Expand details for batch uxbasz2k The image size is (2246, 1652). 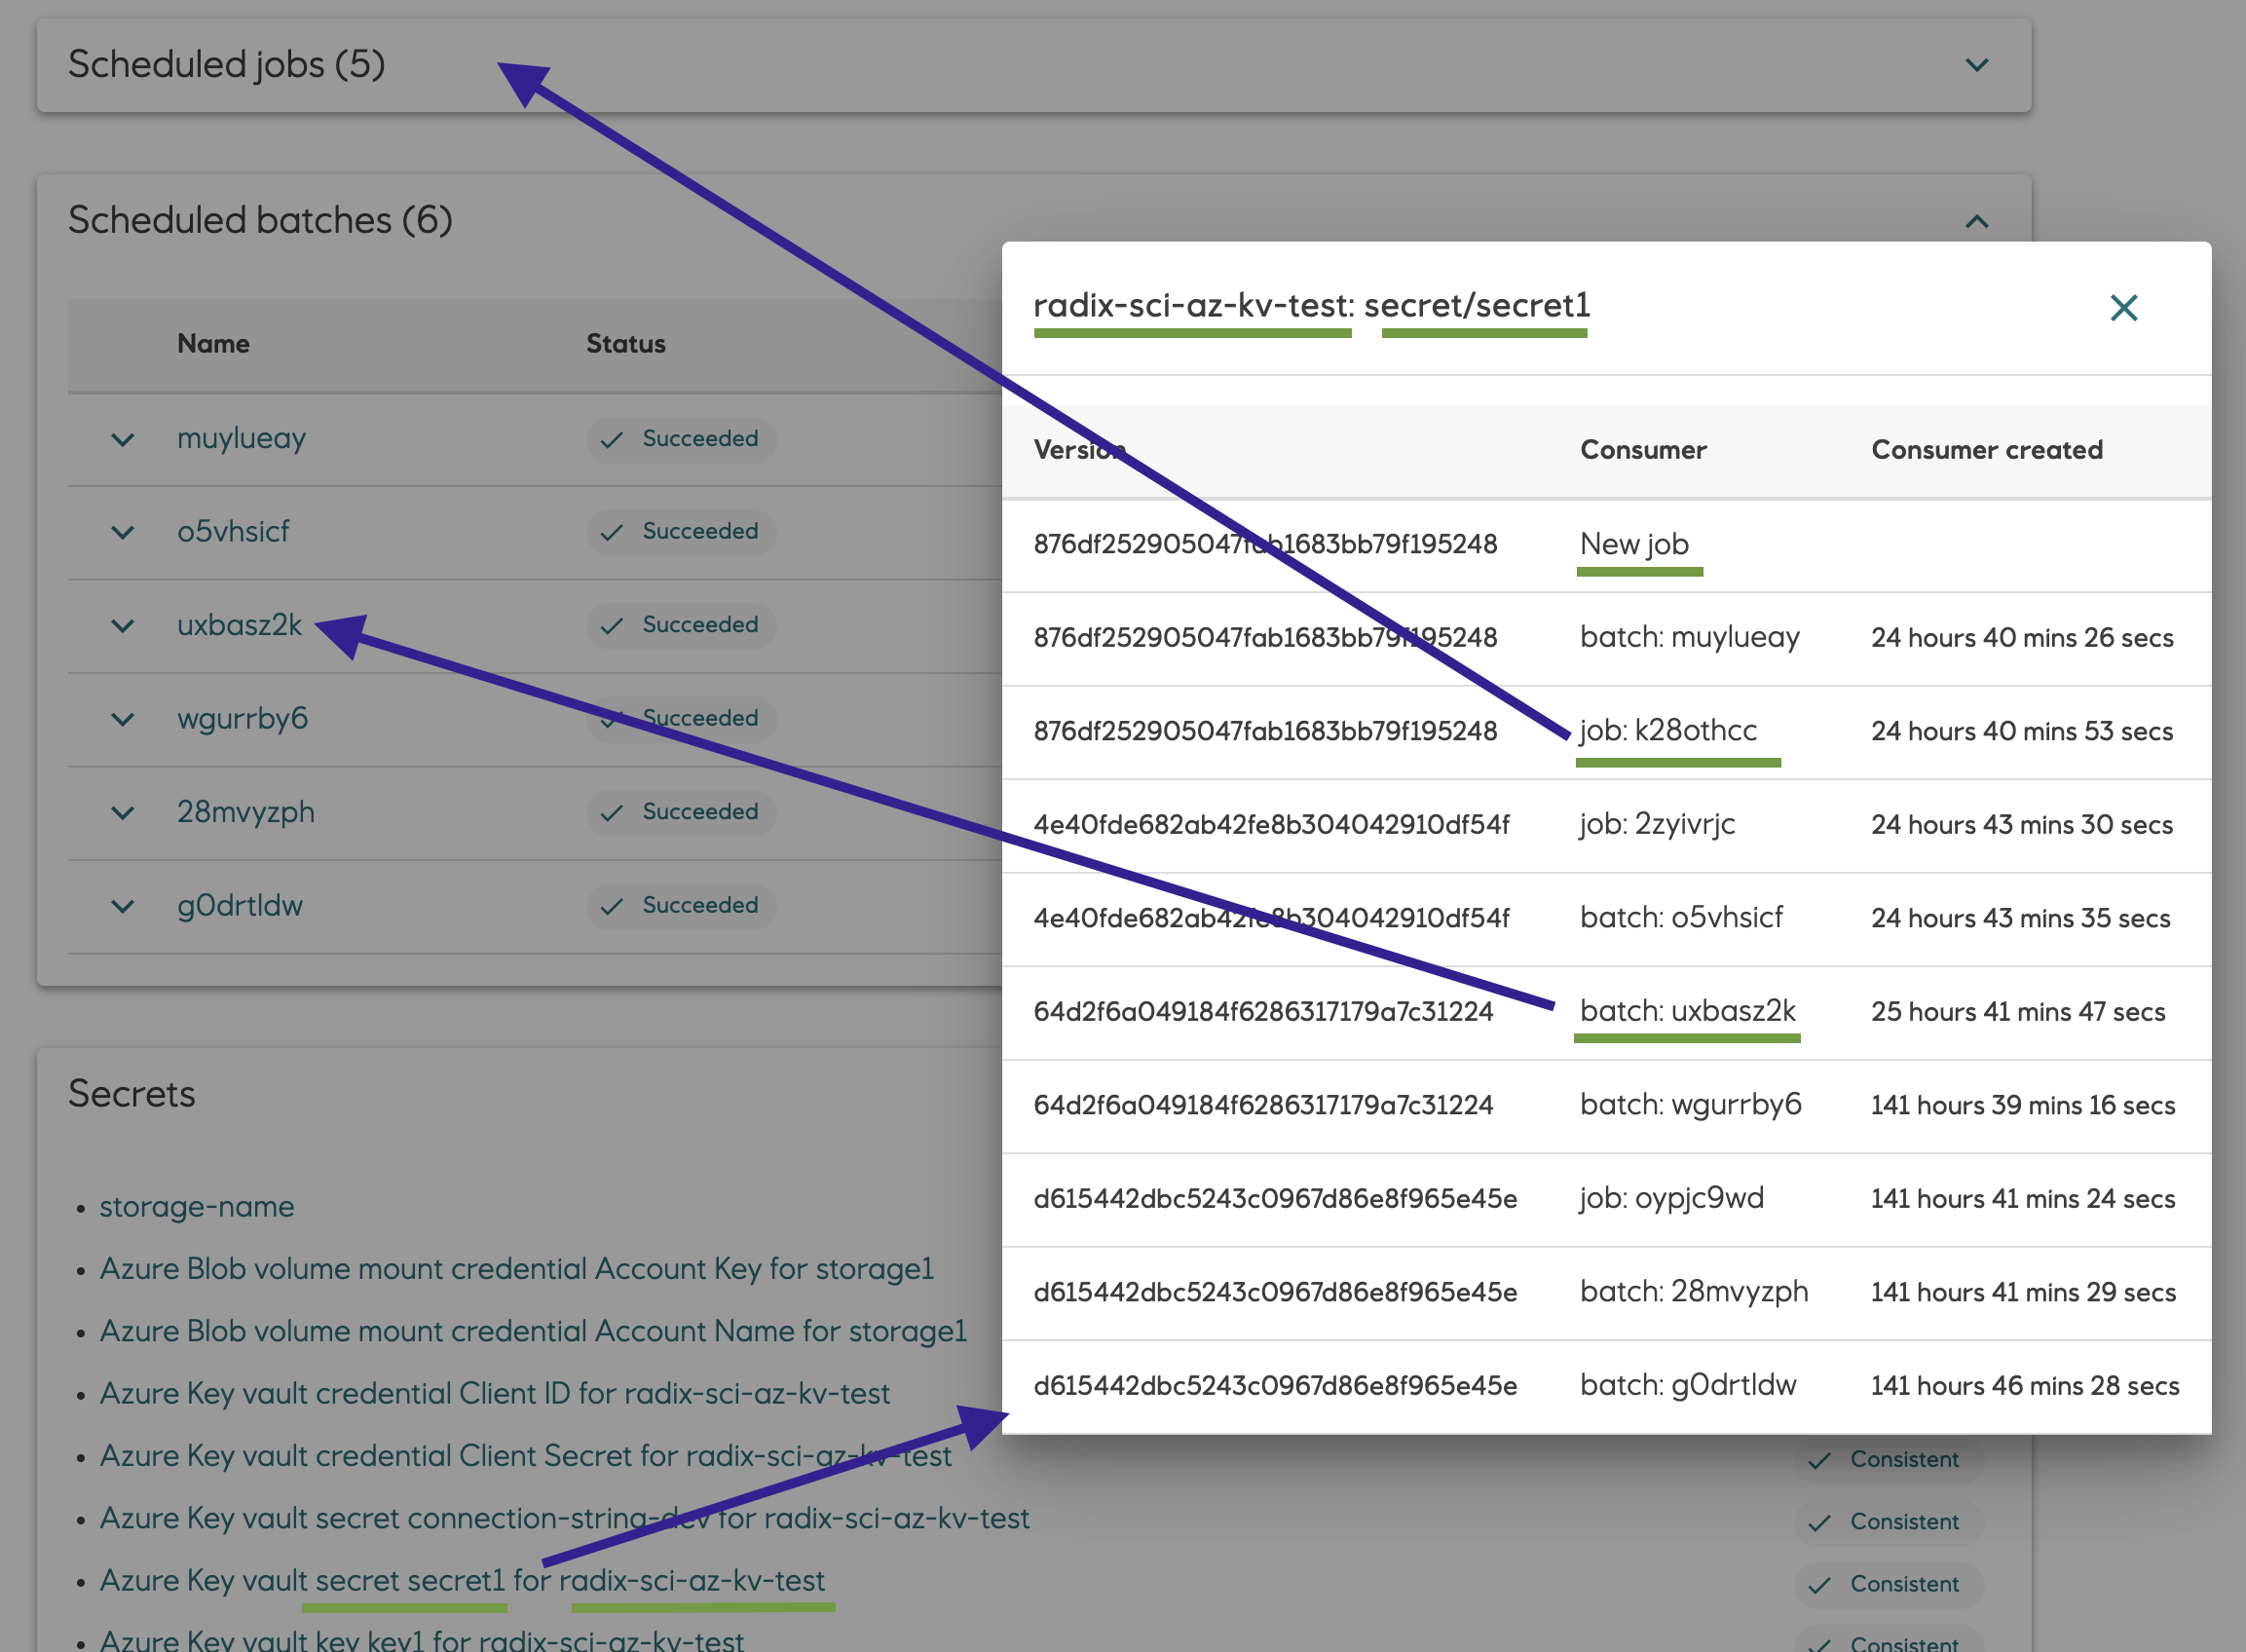point(122,626)
